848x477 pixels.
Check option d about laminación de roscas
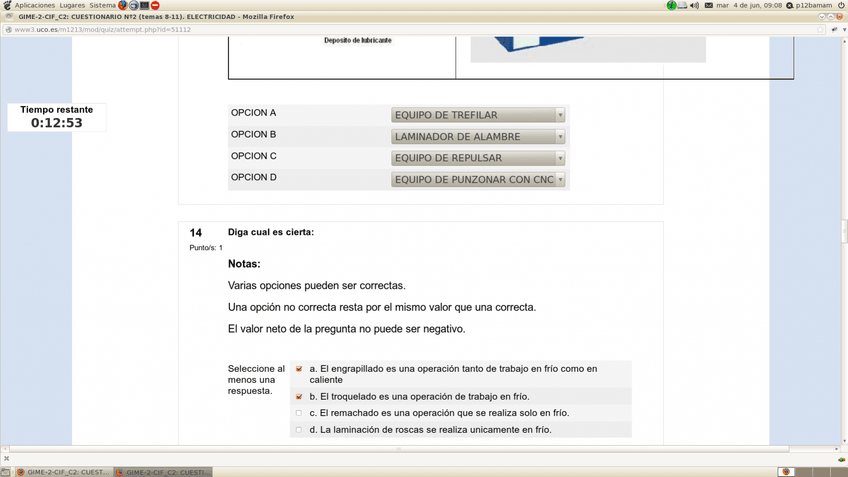click(x=299, y=430)
